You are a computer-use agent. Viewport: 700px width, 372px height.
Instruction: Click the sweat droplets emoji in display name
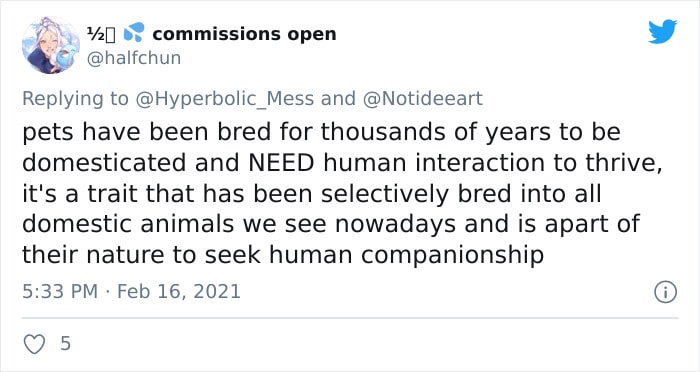(x=133, y=32)
